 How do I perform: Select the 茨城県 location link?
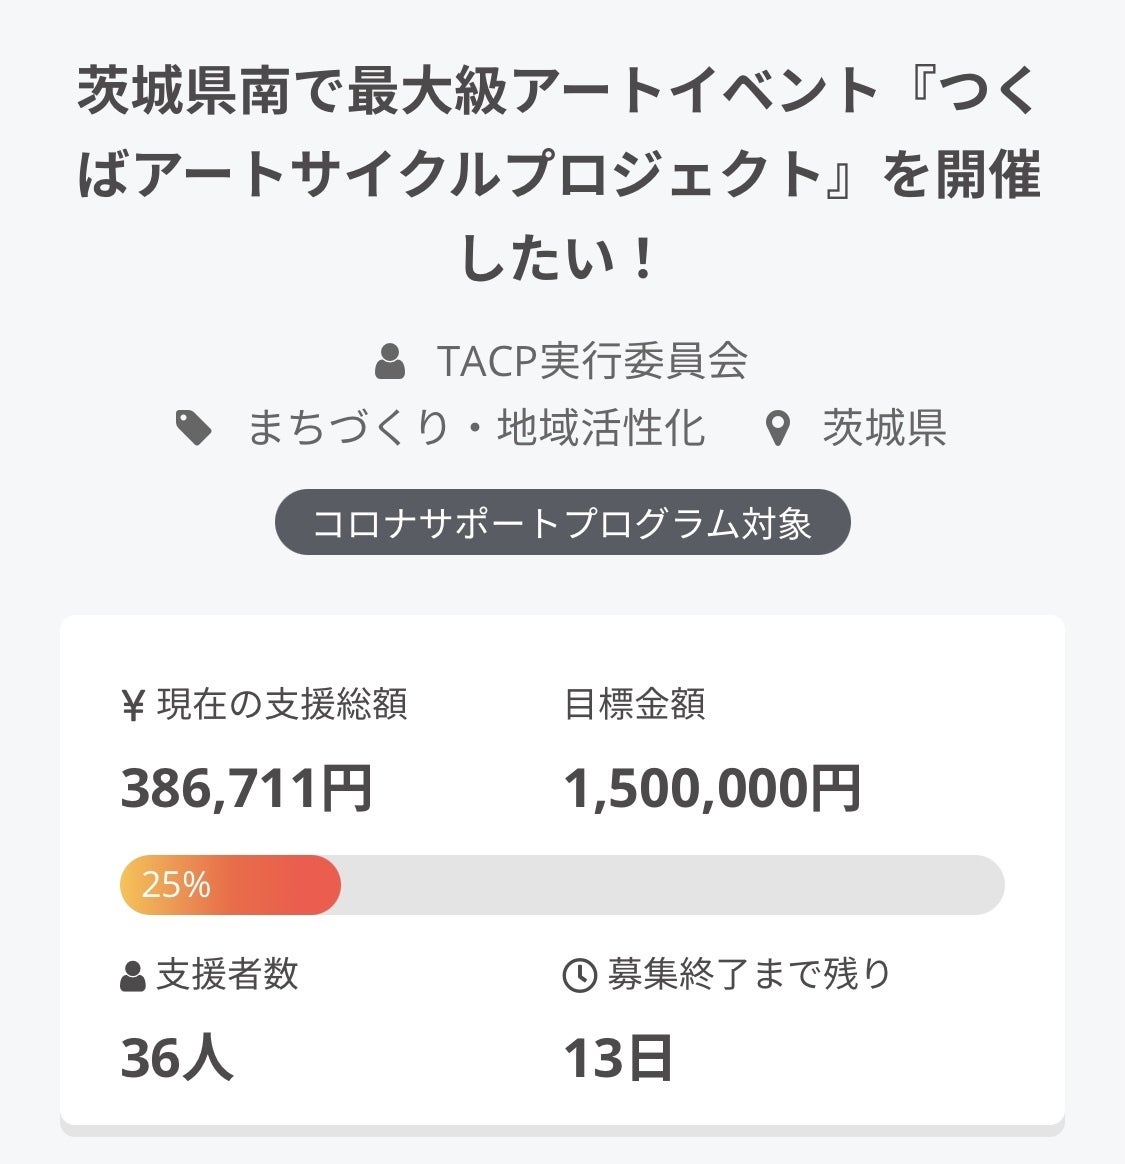884,428
